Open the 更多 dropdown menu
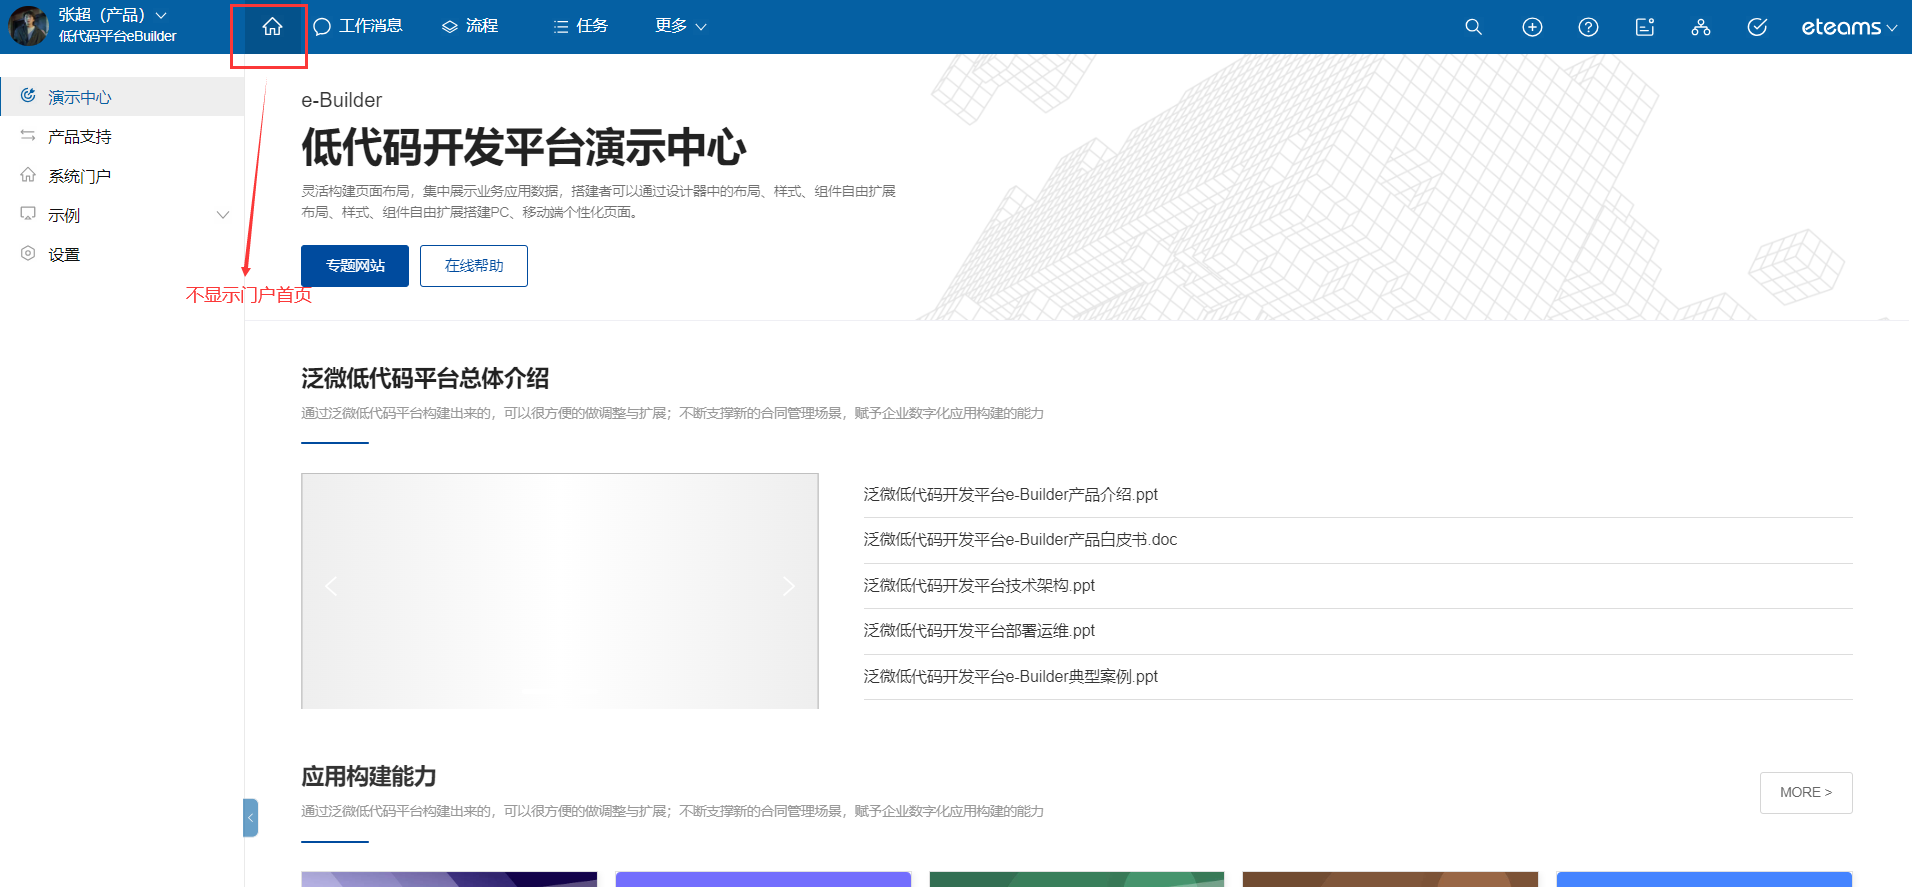This screenshot has width=1912, height=887. 680,26
